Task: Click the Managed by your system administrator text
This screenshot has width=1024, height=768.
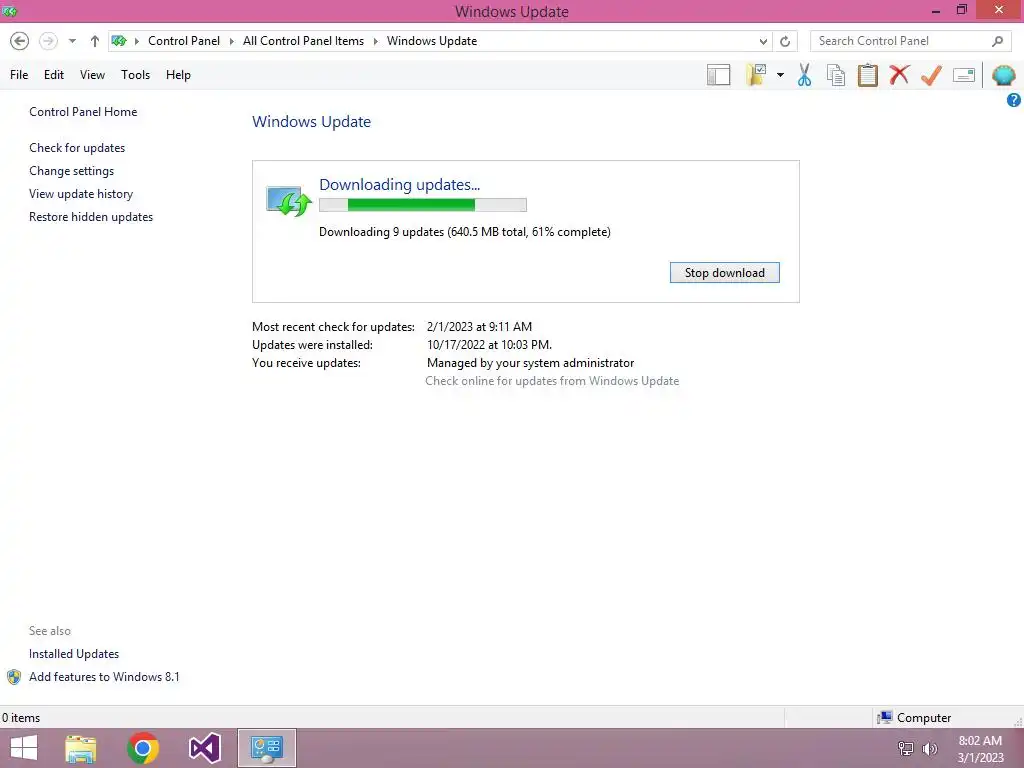Action: (530, 363)
